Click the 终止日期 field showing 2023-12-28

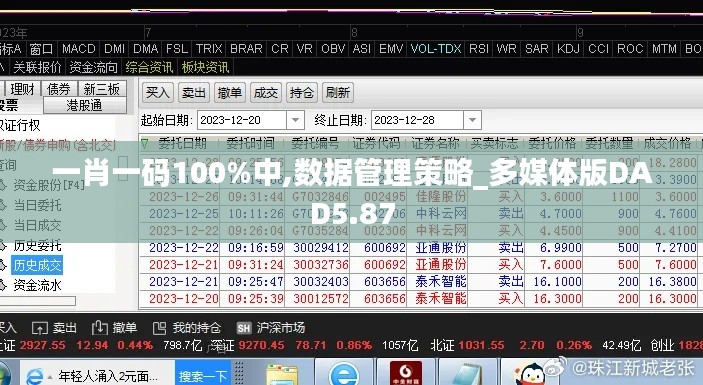[x=418, y=120]
